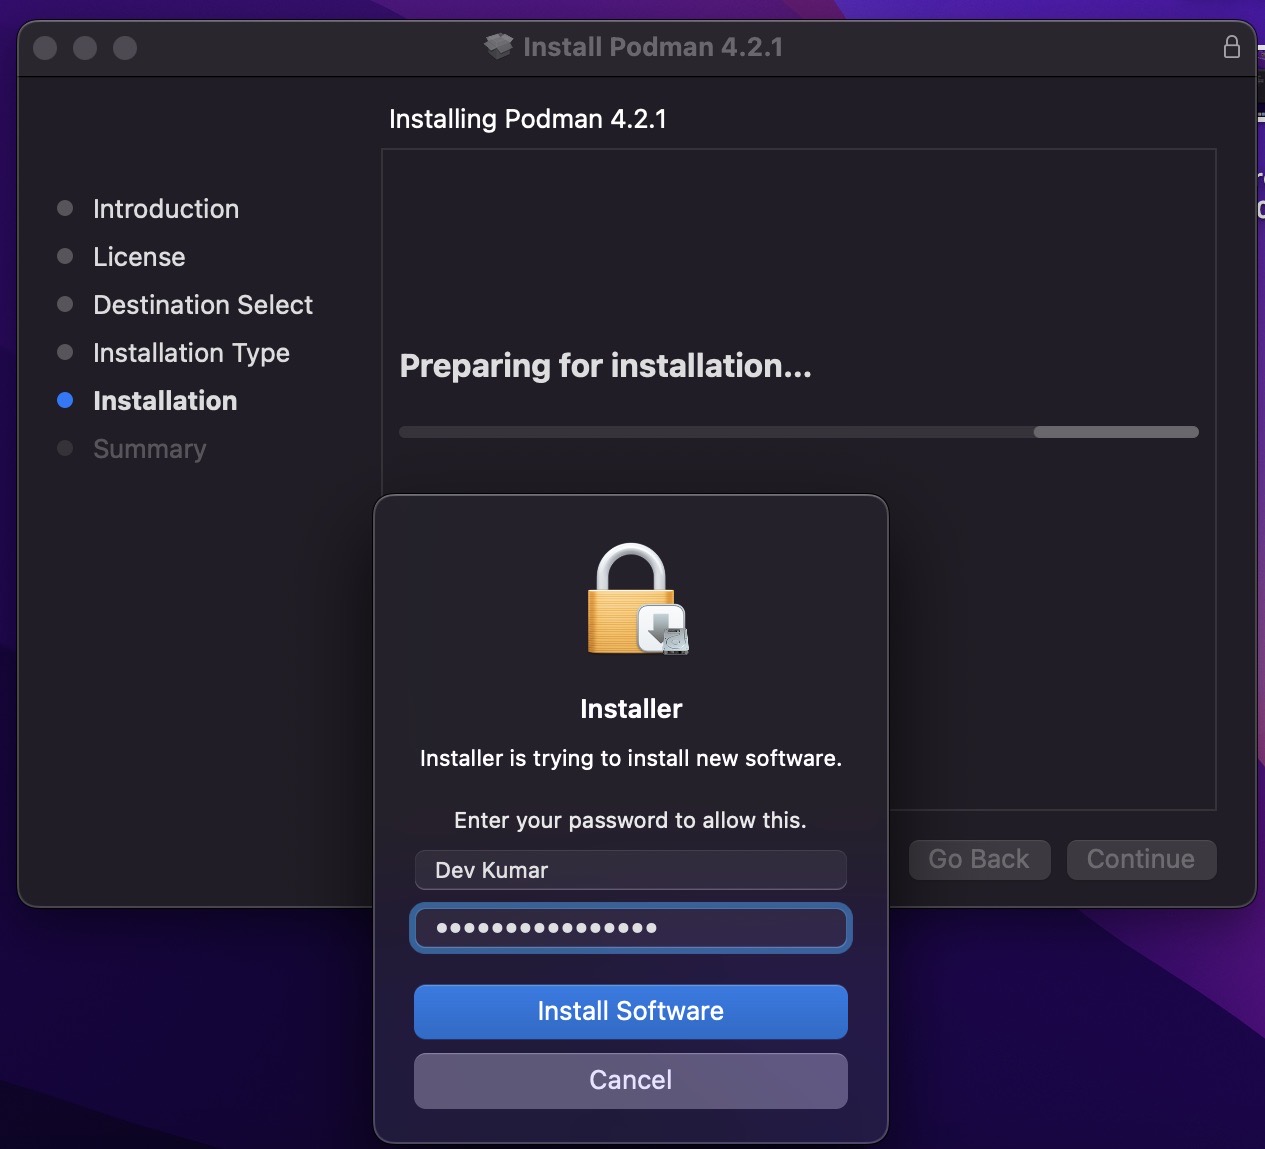Go to the License step
1265x1149 pixels.
point(139,256)
